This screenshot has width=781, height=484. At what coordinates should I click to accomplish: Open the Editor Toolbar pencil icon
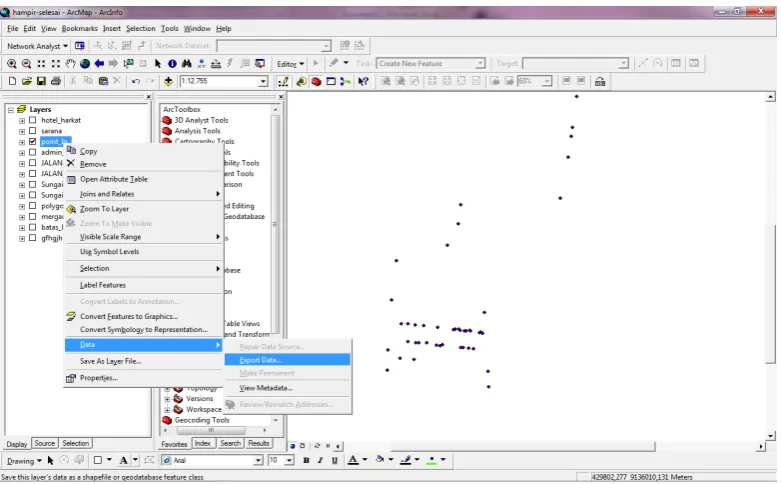click(x=283, y=82)
